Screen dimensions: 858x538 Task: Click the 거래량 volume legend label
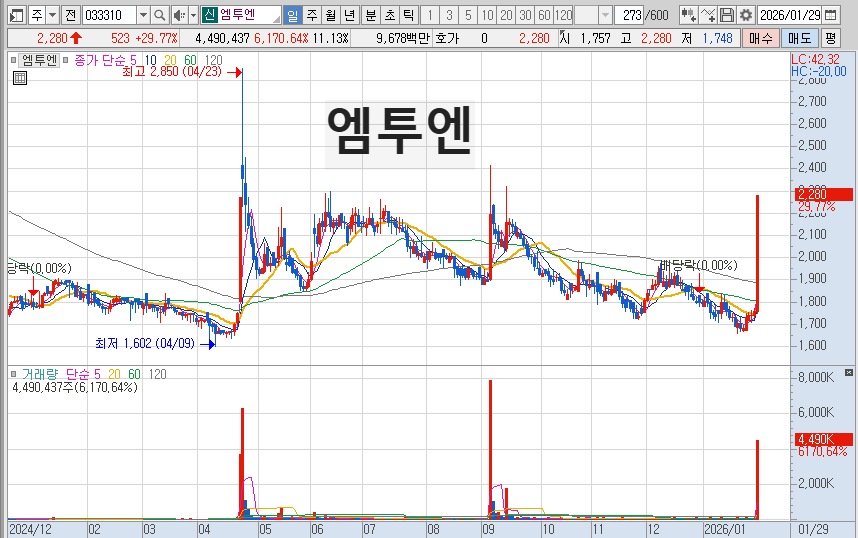(x=39, y=374)
